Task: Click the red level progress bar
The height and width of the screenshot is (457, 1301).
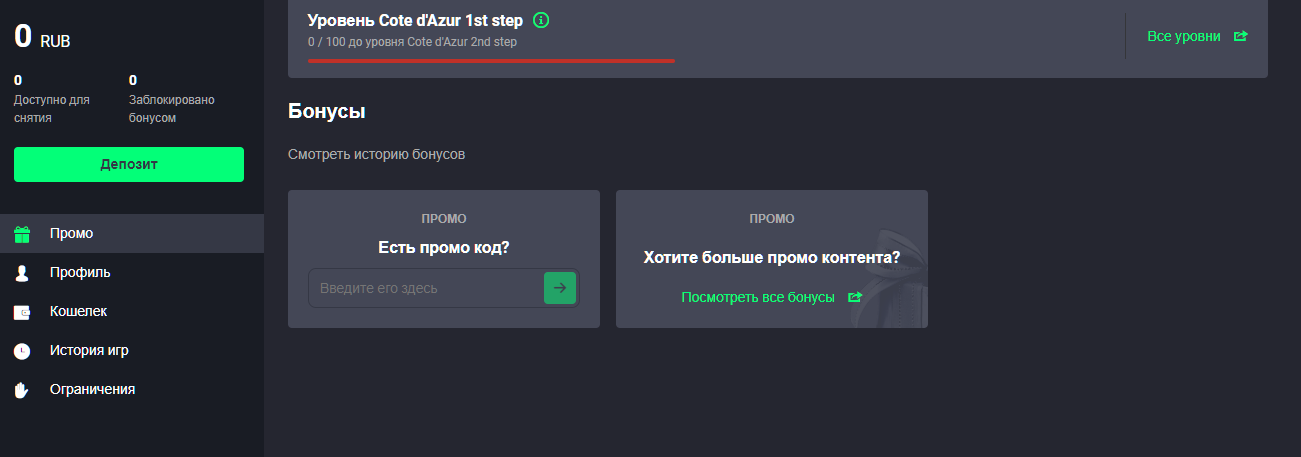Action: pyautogui.click(x=491, y=61)
